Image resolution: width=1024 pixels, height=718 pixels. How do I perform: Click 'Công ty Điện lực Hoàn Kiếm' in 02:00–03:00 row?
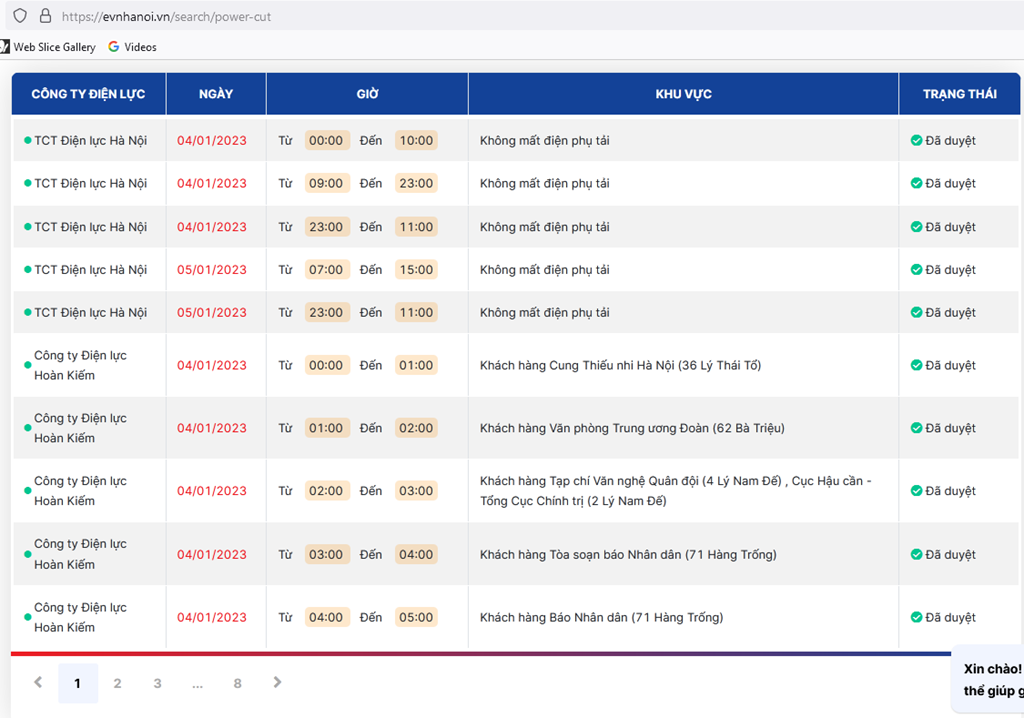(x=80, y=491)
